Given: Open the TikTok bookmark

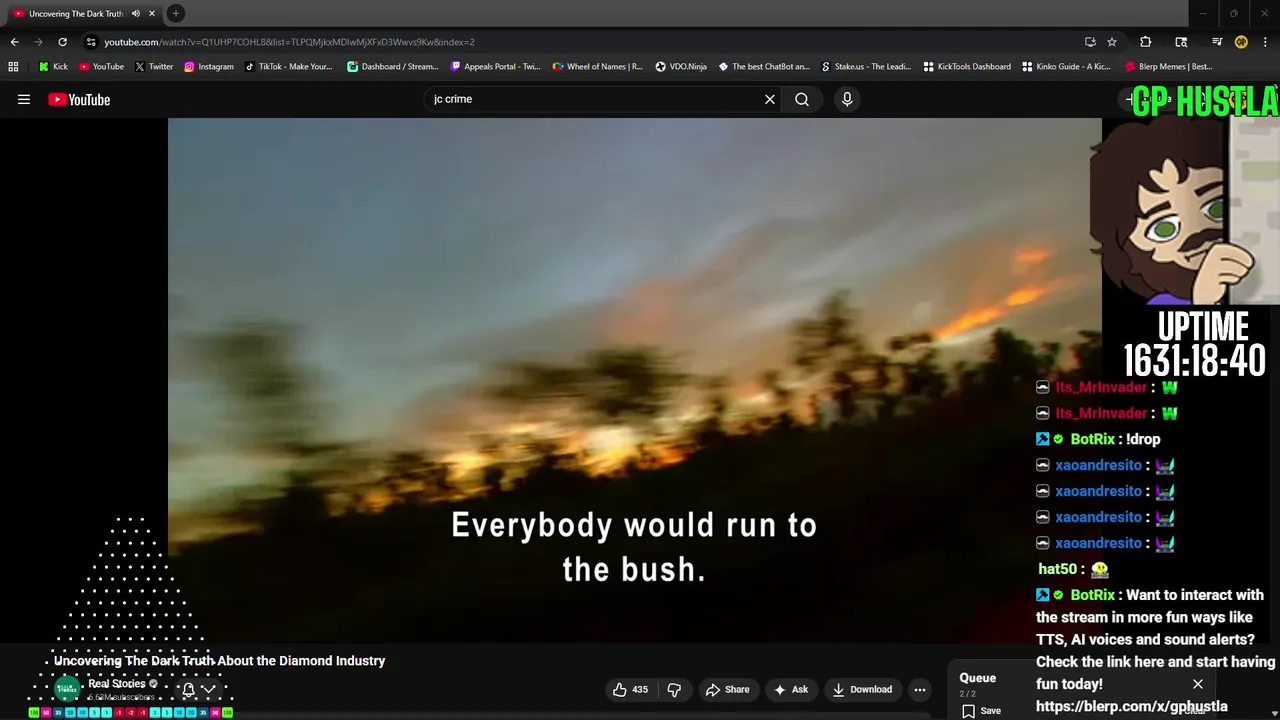Looking at the screenshot, I should tap(288, 67).
